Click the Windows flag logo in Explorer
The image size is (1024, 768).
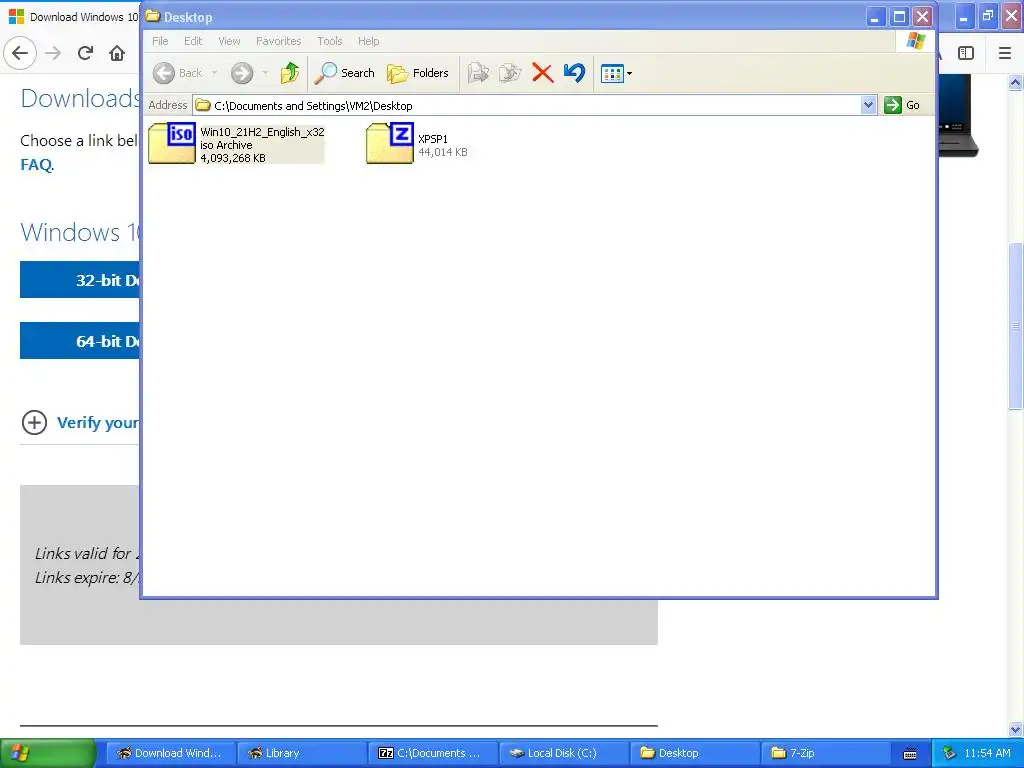coord(916,41)
